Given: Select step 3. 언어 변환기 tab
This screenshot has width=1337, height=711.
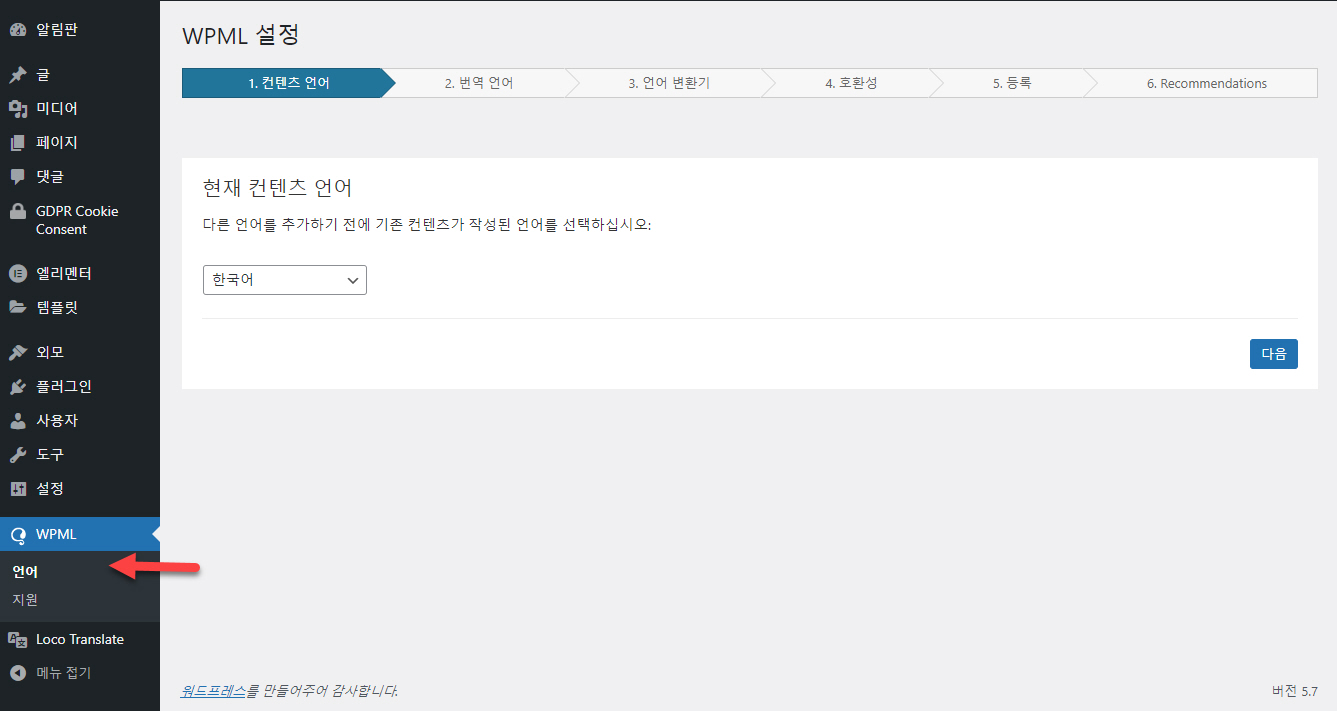Looking at the screenshot, I should [669, 83].
